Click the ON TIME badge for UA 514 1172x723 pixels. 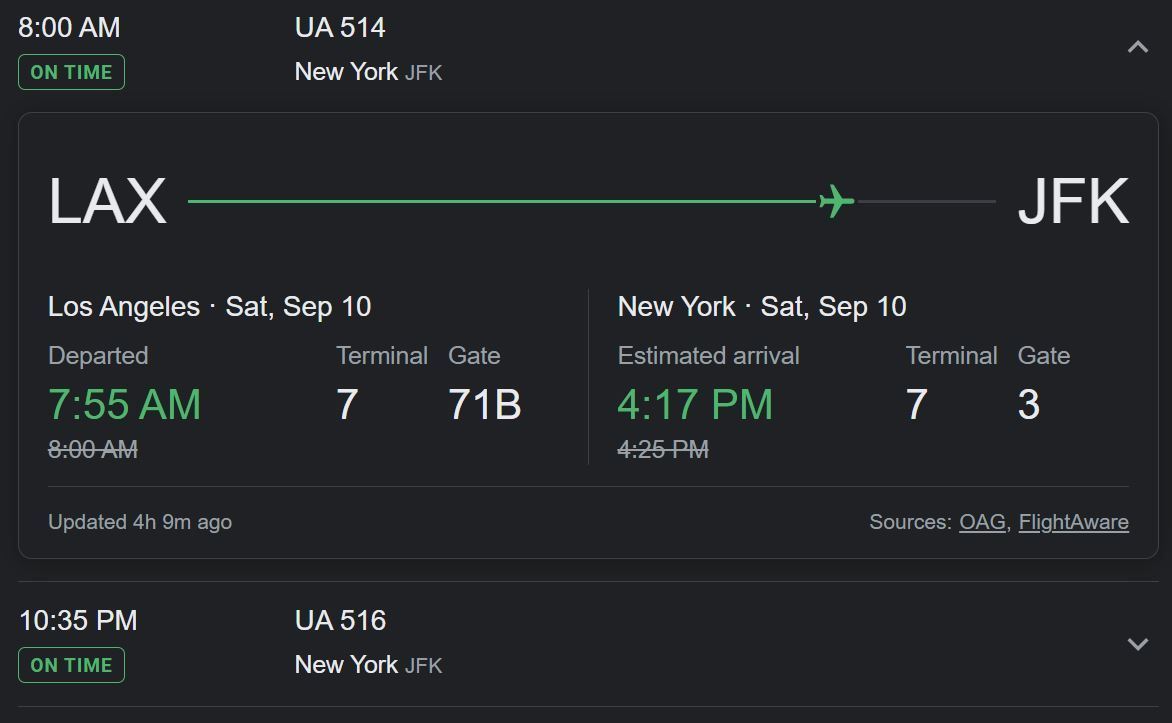click(x=71, y=73)
